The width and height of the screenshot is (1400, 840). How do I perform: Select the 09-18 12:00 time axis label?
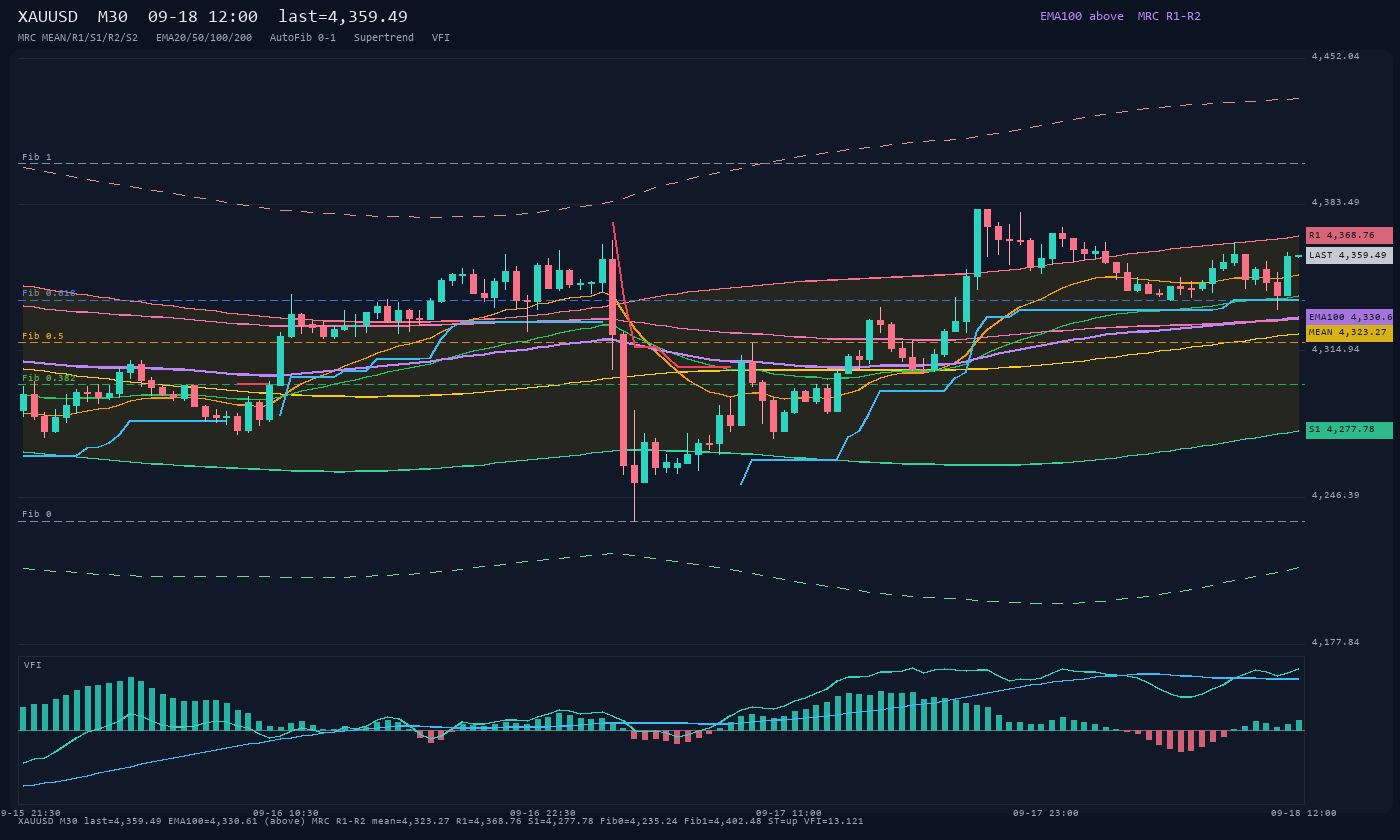coord(1304,813)
